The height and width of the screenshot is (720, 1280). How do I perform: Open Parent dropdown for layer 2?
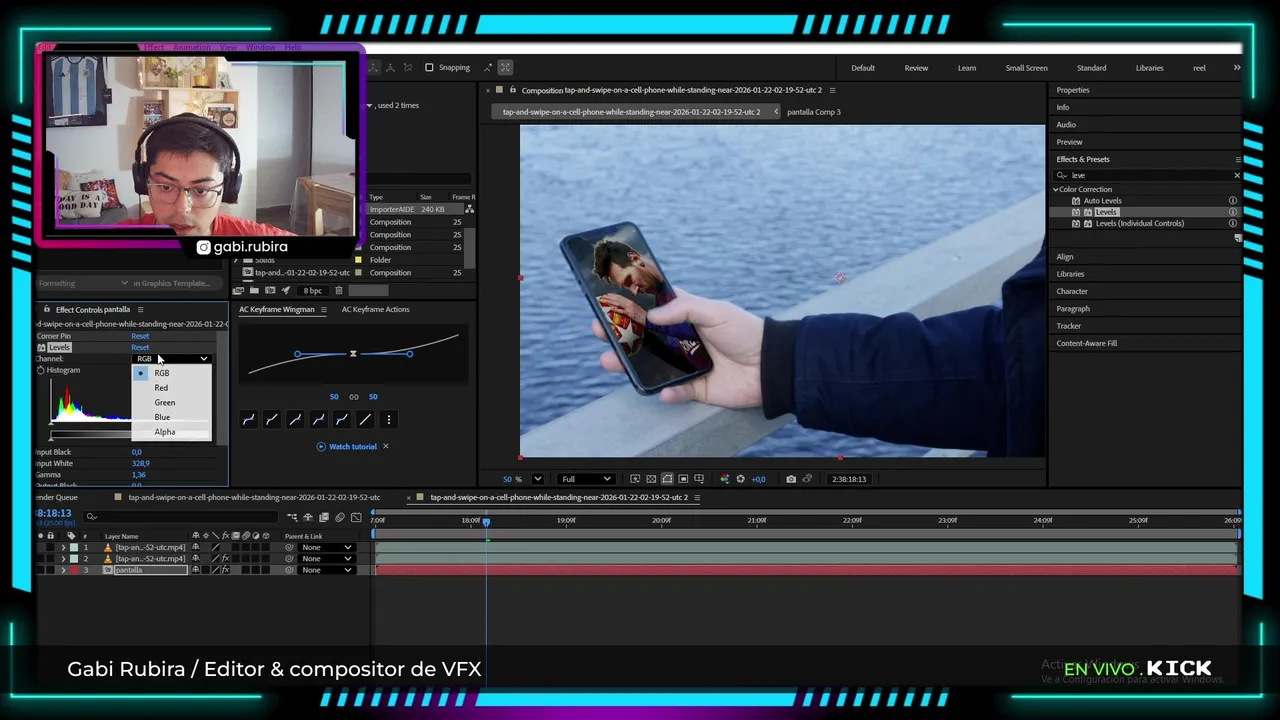pyautogui.click(x=327, y=558)
